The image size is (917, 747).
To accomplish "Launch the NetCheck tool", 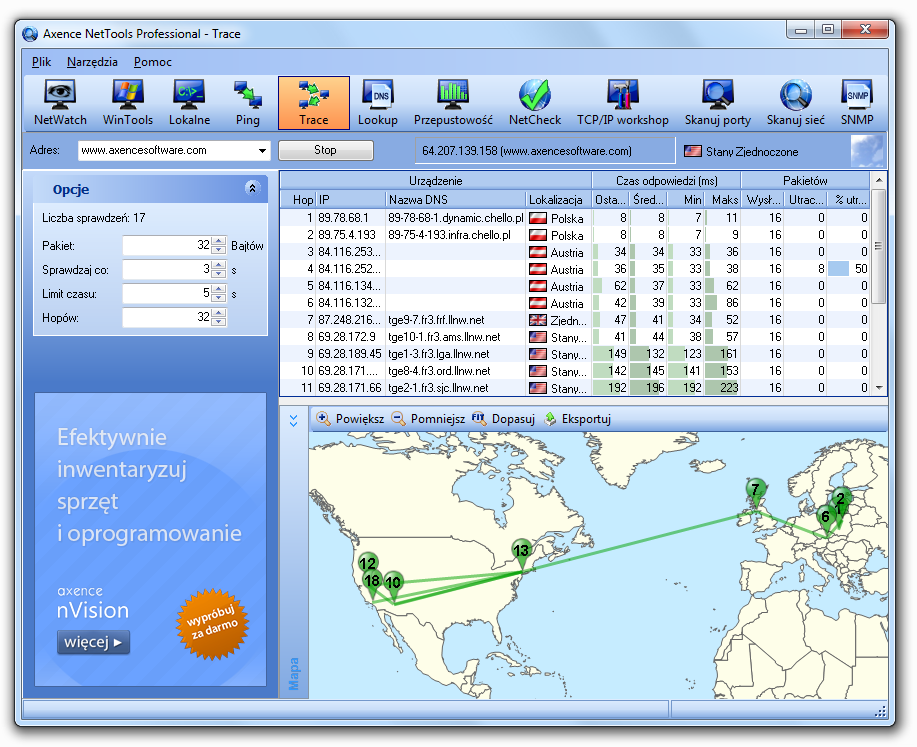I will coord(535,103).
